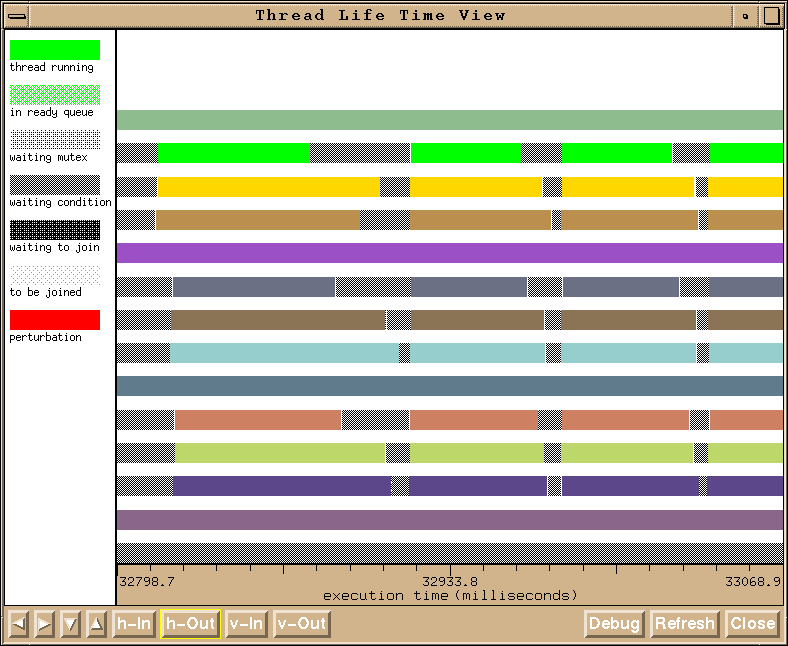Zoom in horizontally with h-In

tap(133, 624)
